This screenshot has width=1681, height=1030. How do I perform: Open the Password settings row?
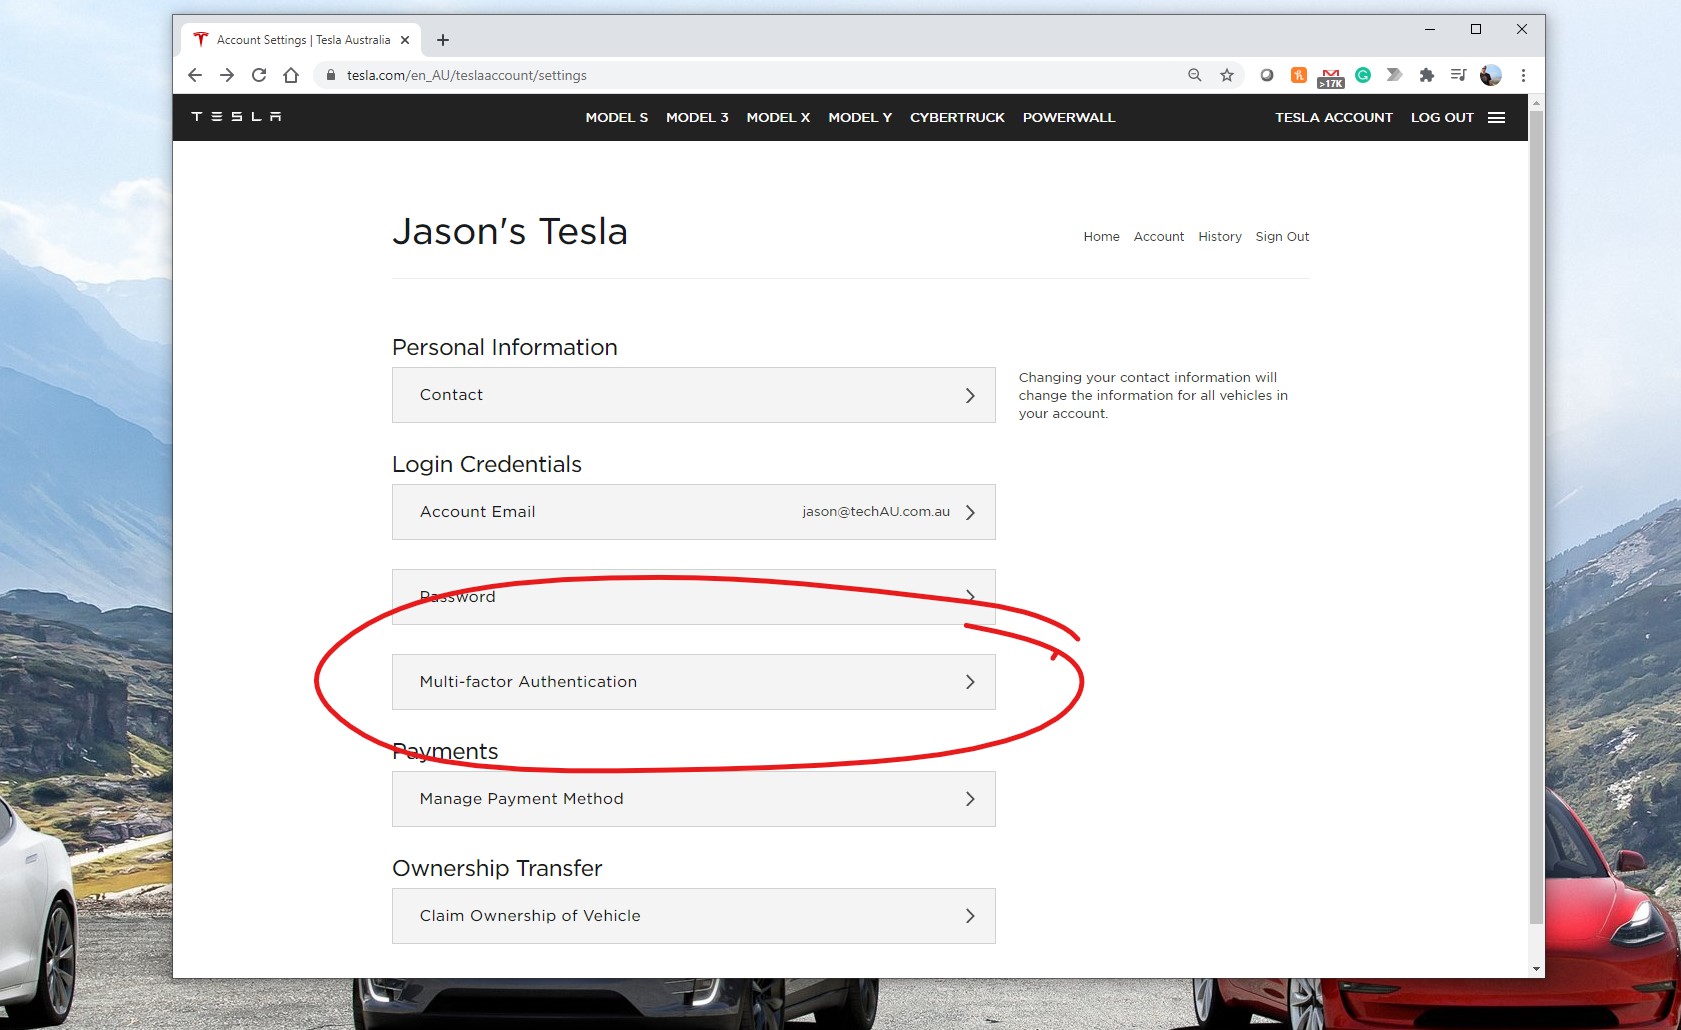click(694, 597)
